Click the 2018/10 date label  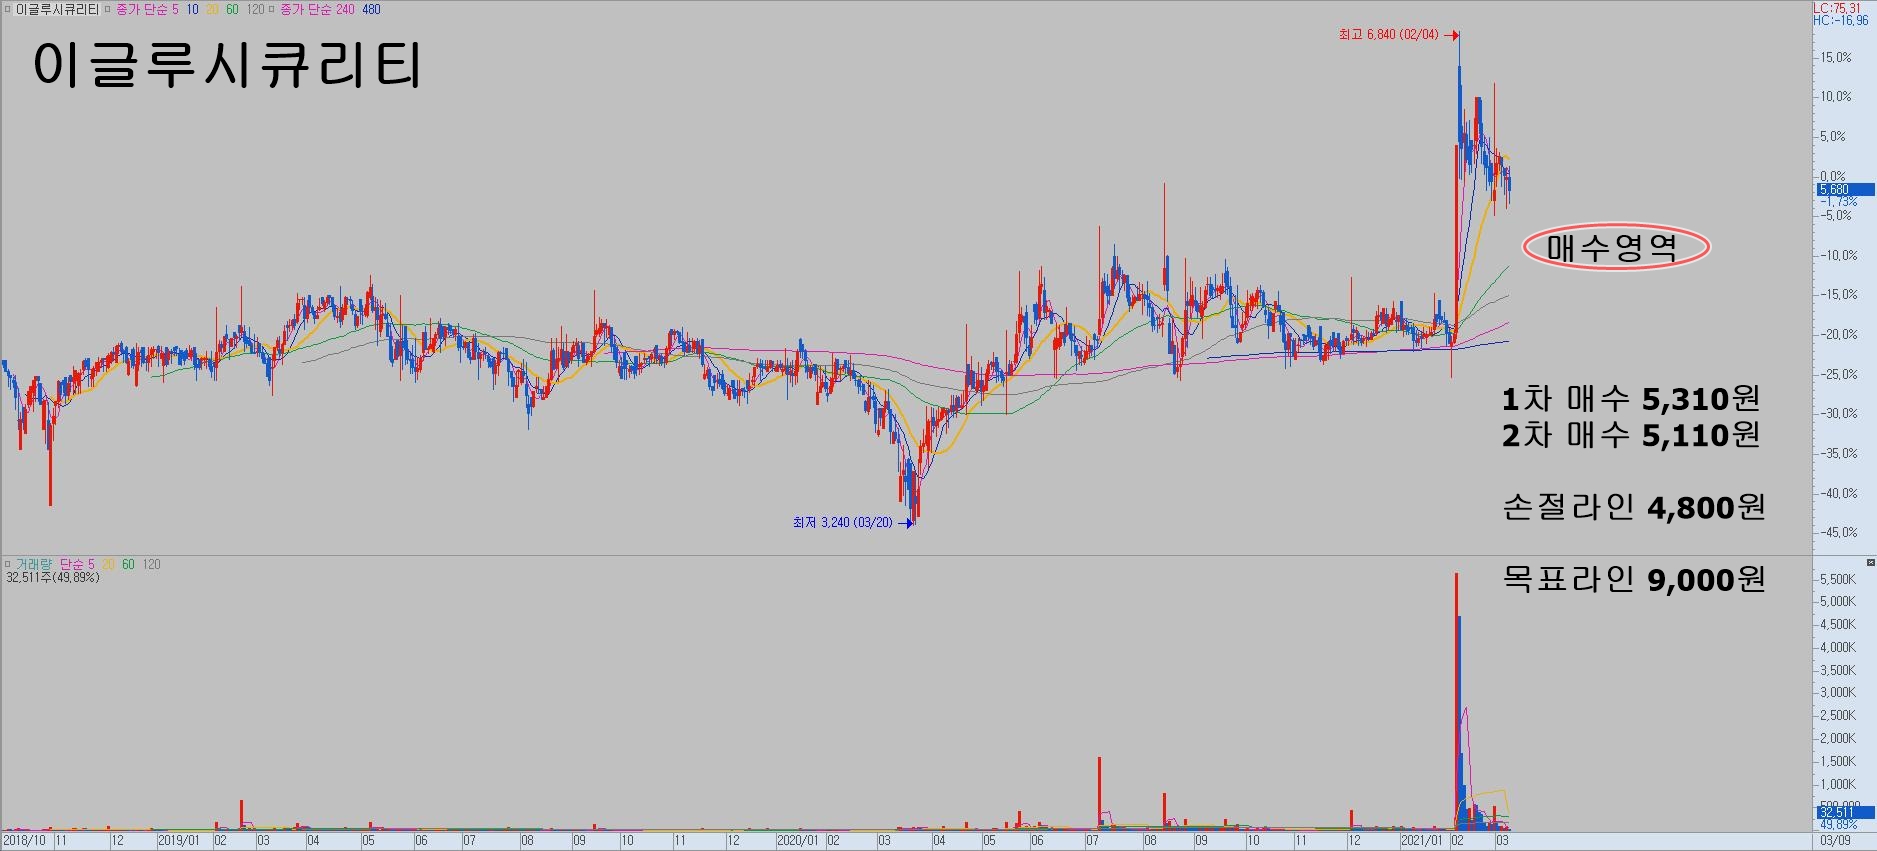(x=22, y=841)
